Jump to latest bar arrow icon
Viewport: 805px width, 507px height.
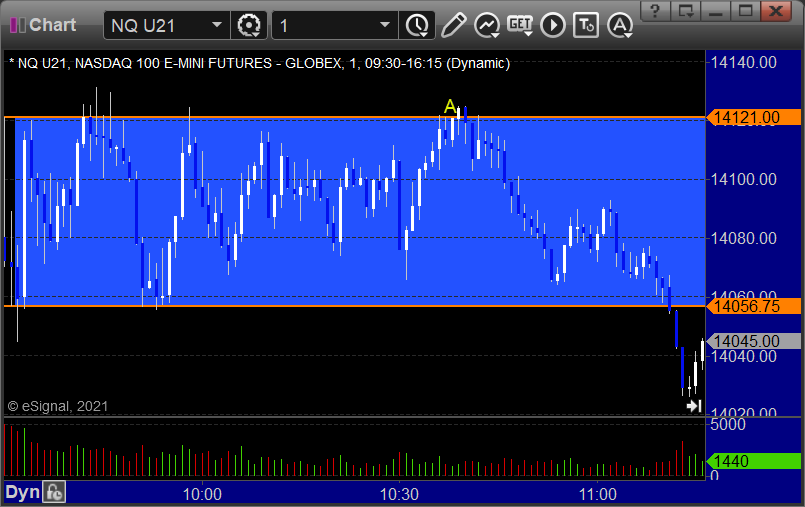[694, 406]
